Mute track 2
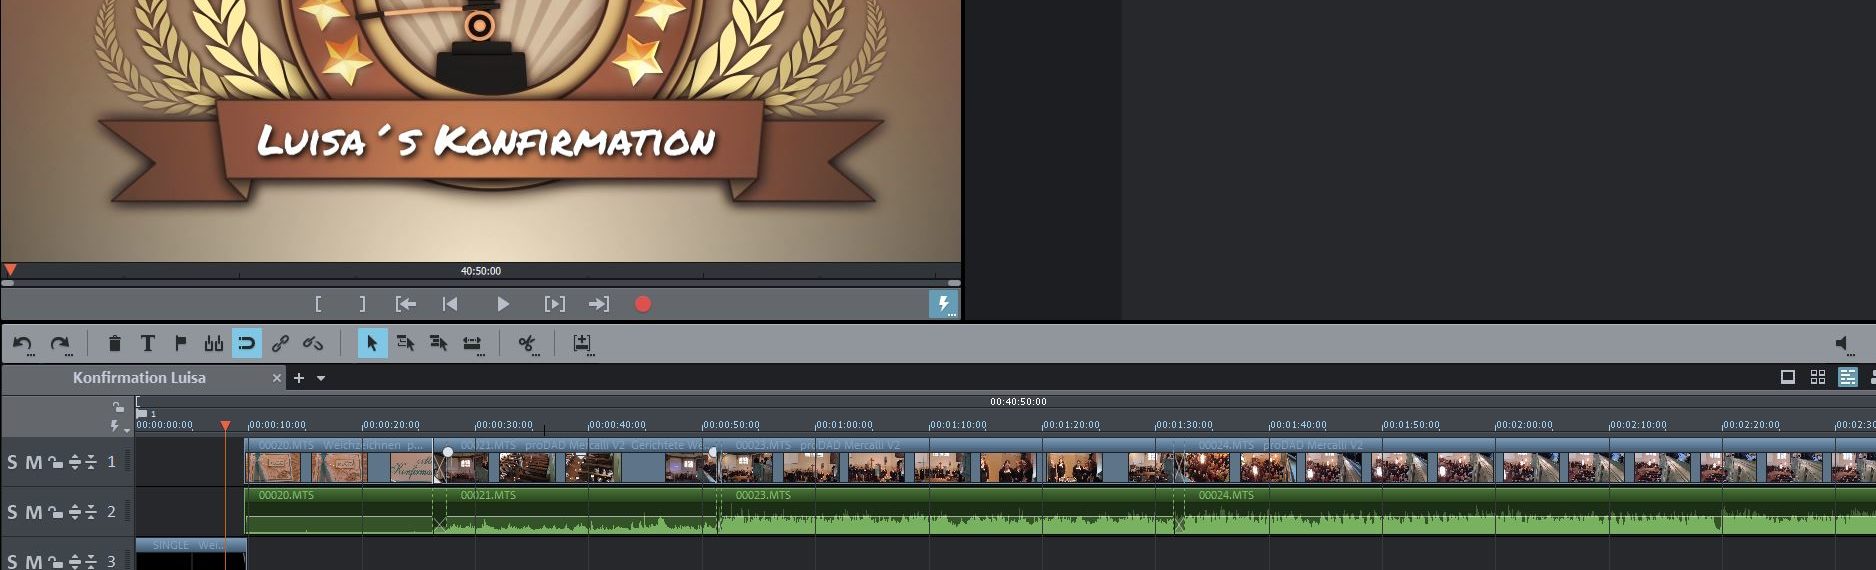The image size is (1876, 570). coord(33,512)
